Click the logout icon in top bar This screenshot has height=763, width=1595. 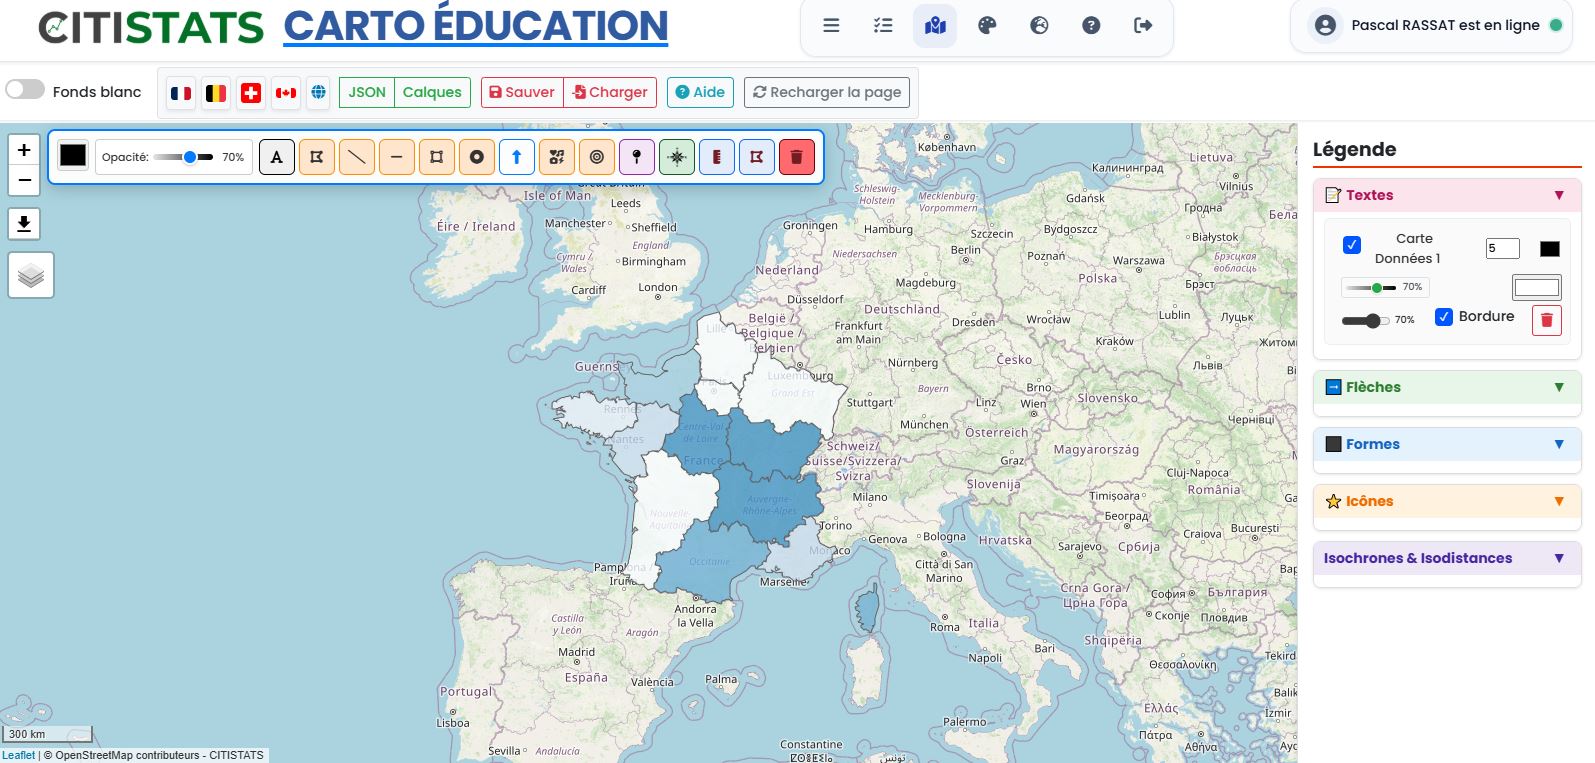[1143, 26]
